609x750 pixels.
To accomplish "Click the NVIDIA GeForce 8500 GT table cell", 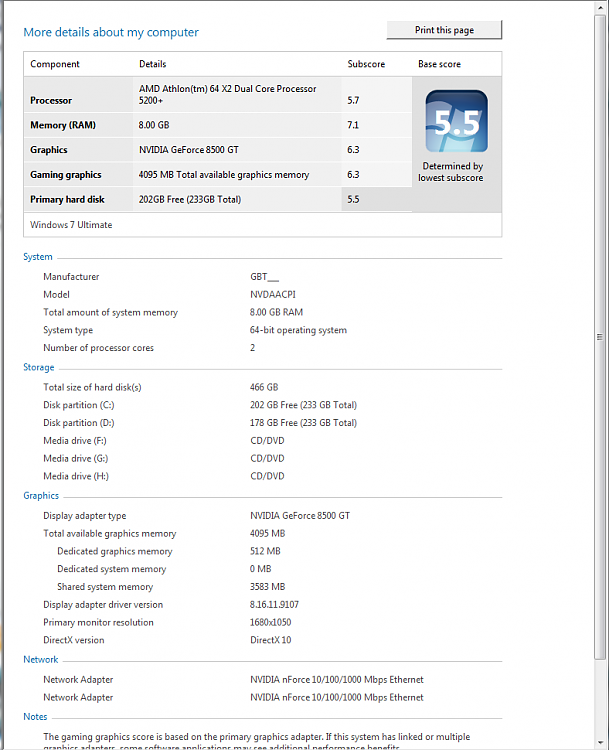I will click(188, 150).
